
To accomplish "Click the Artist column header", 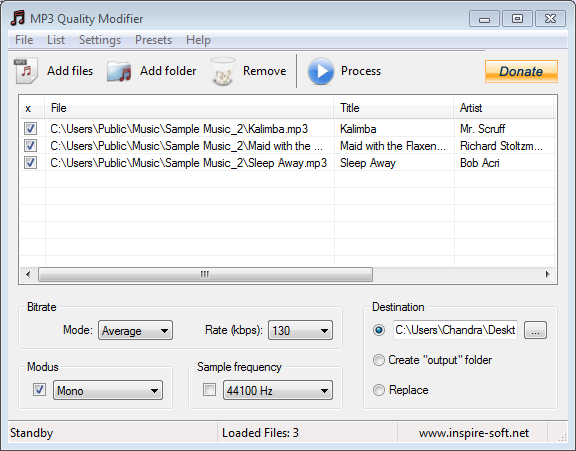I will pyautogui.click(x=504, y=108).
